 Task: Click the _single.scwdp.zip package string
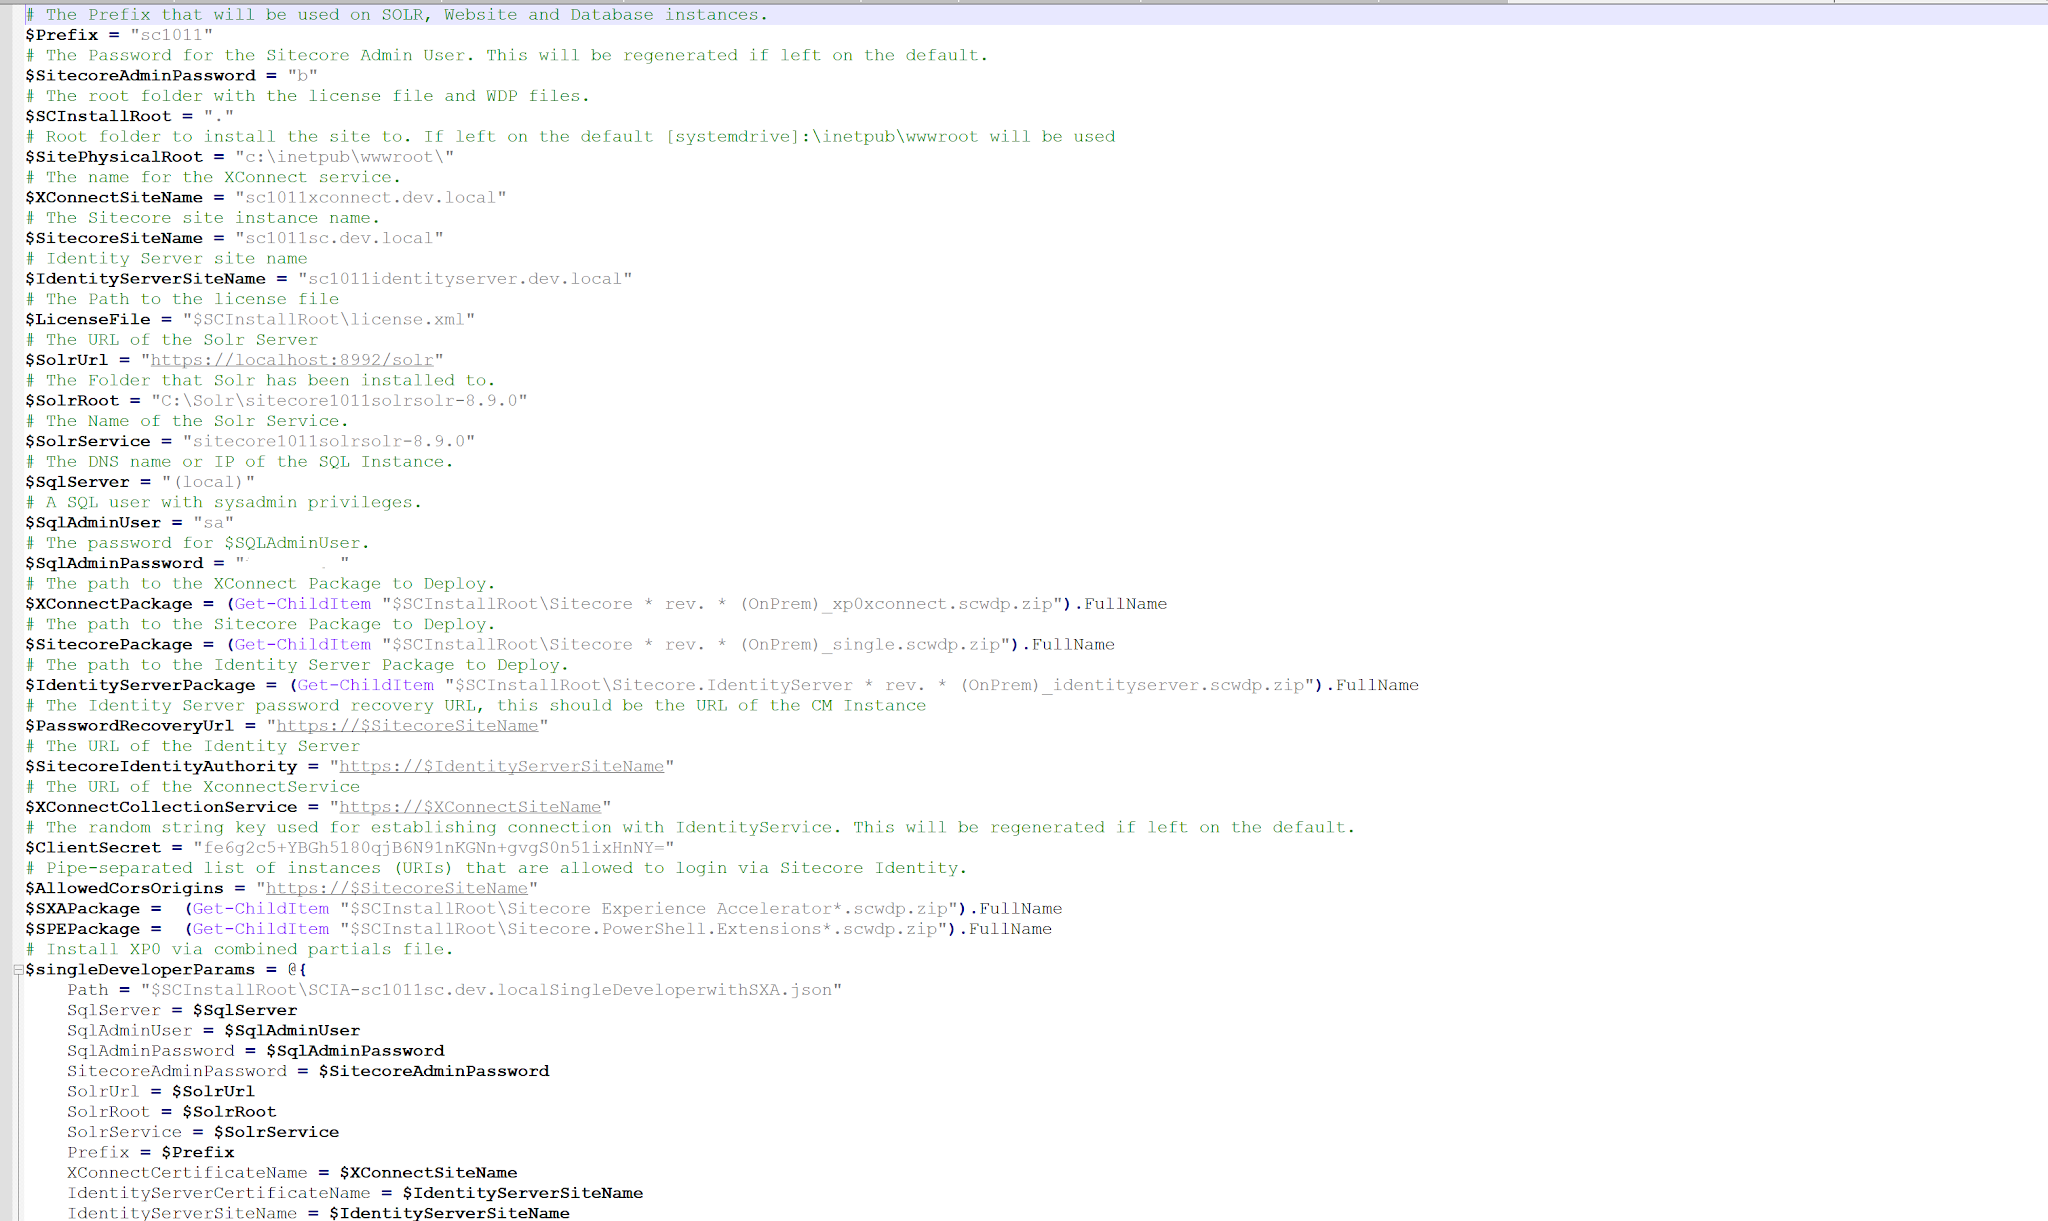[696, 644]
